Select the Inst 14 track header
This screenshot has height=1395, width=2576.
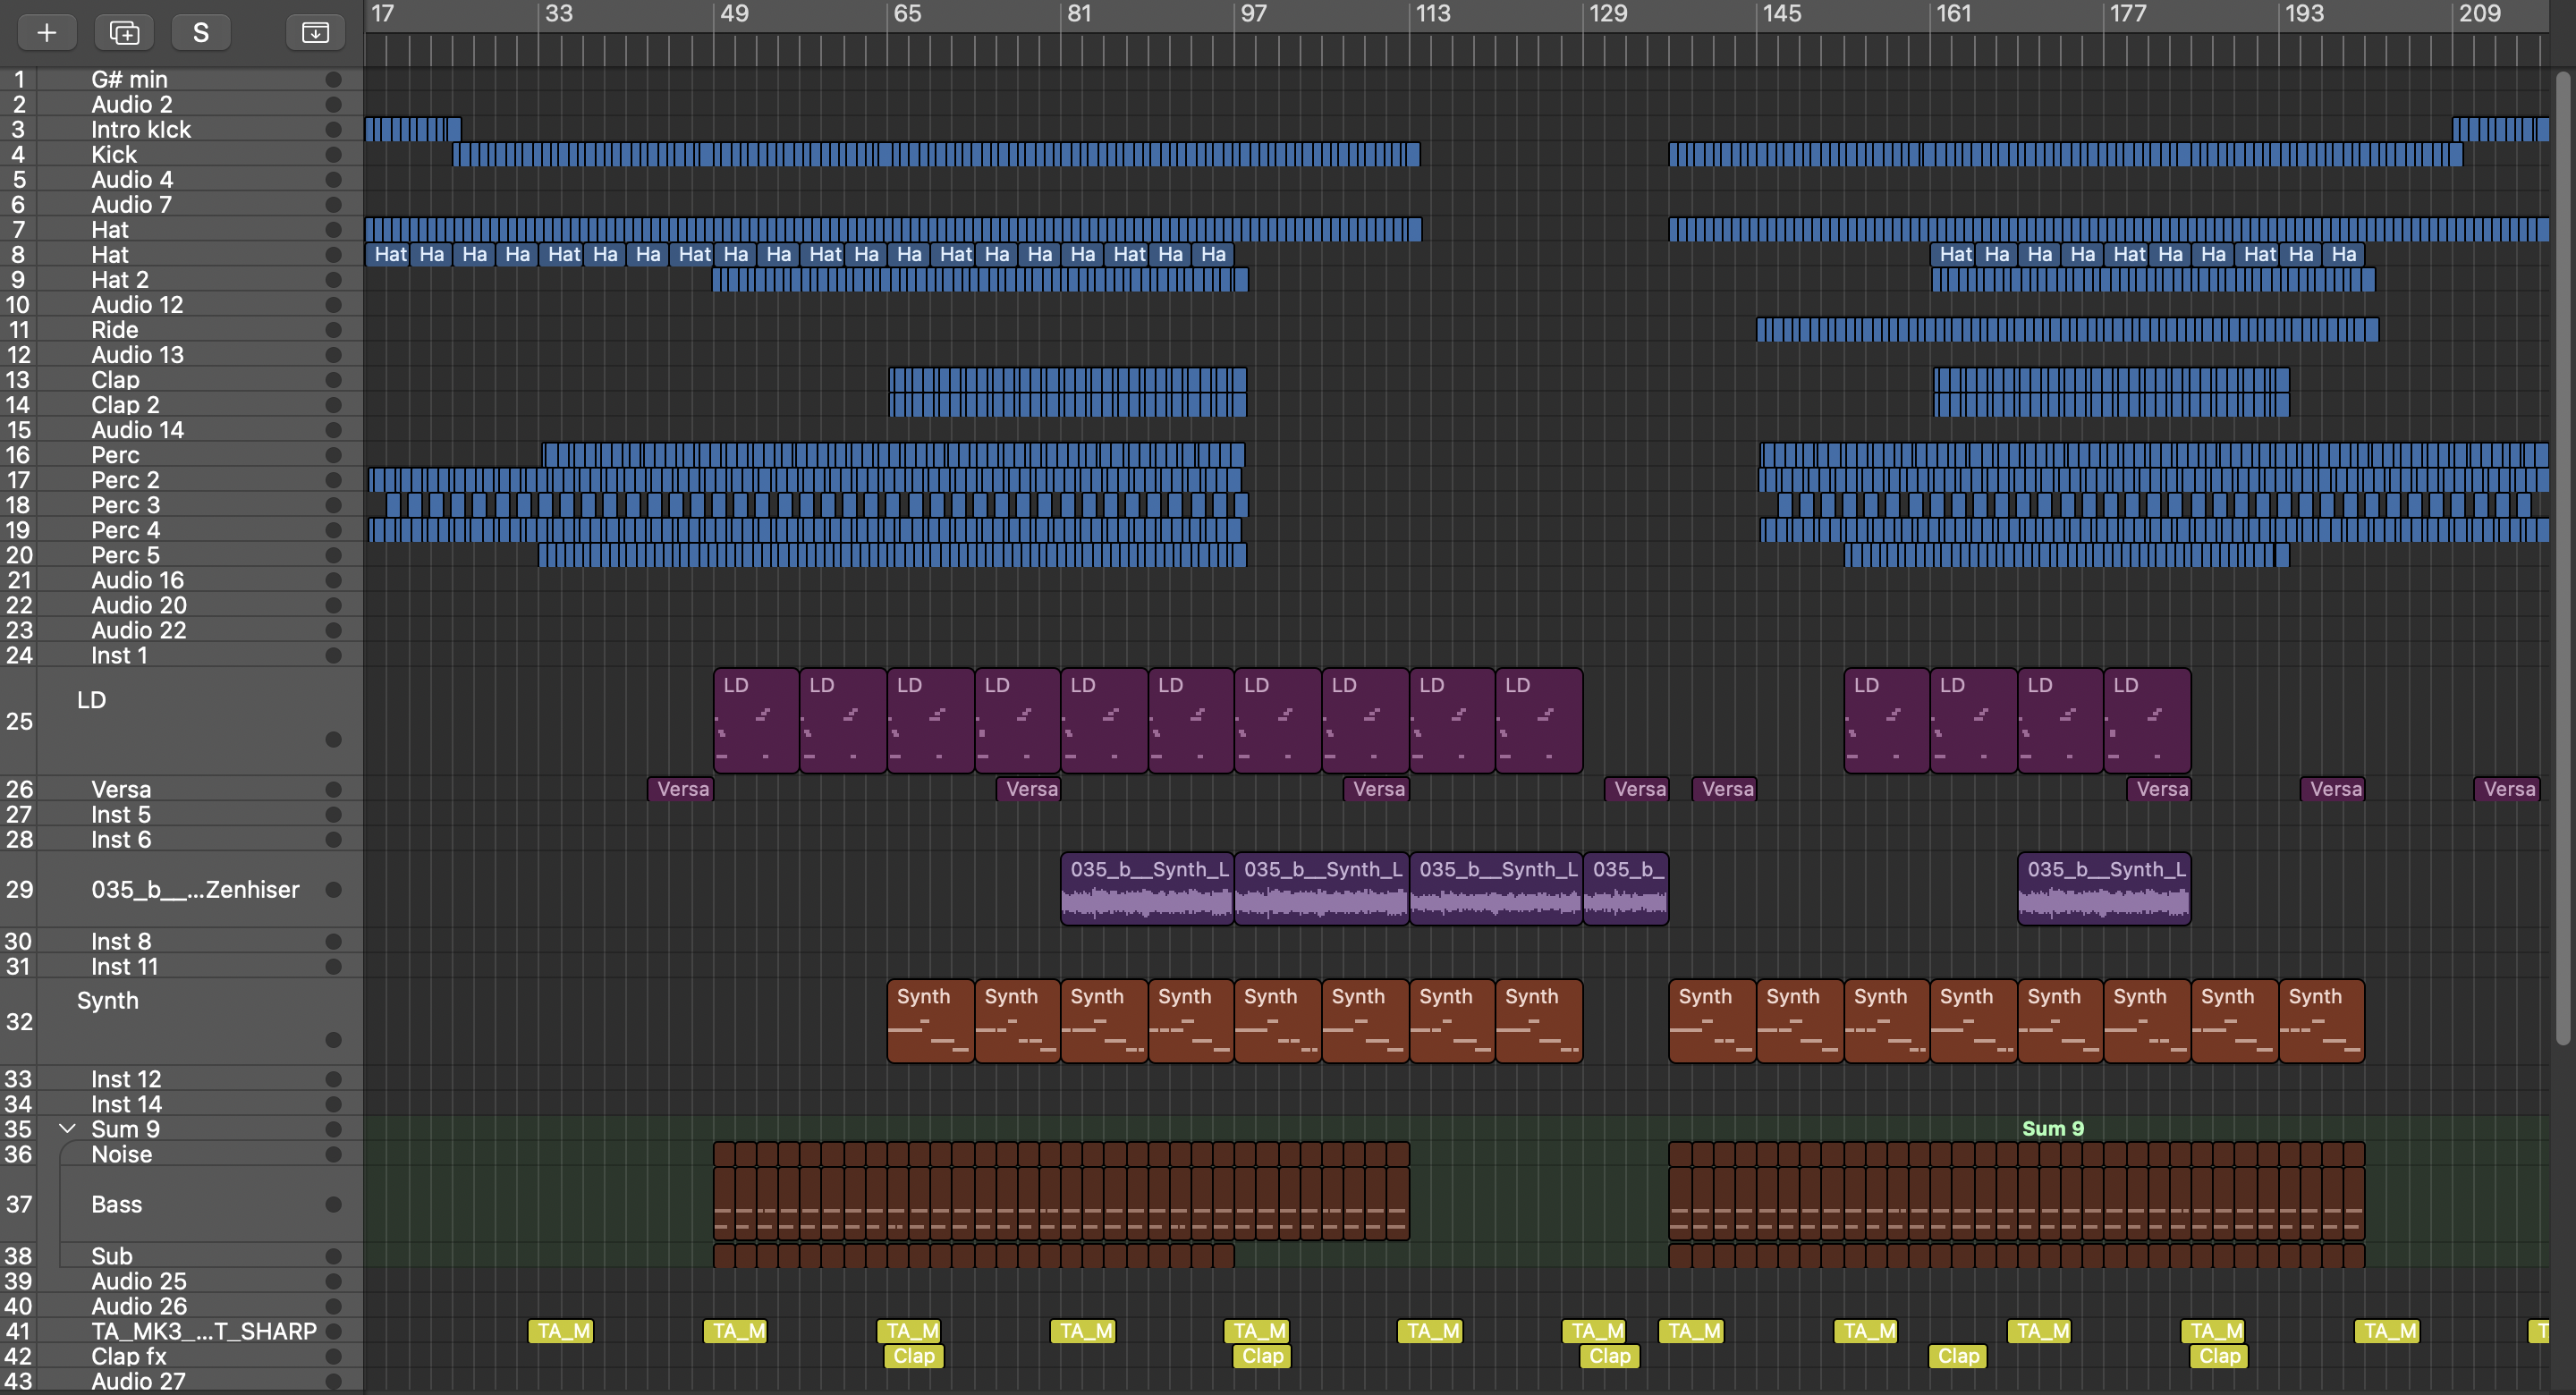(x=181, y=1103)
